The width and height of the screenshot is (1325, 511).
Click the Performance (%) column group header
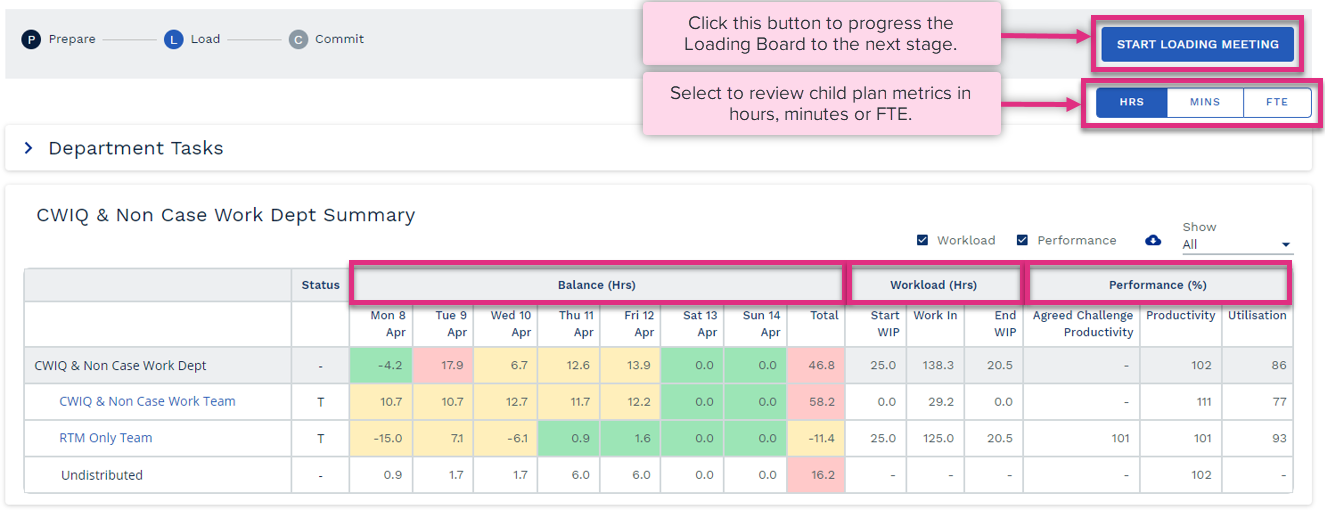(x=1158, y=285)
